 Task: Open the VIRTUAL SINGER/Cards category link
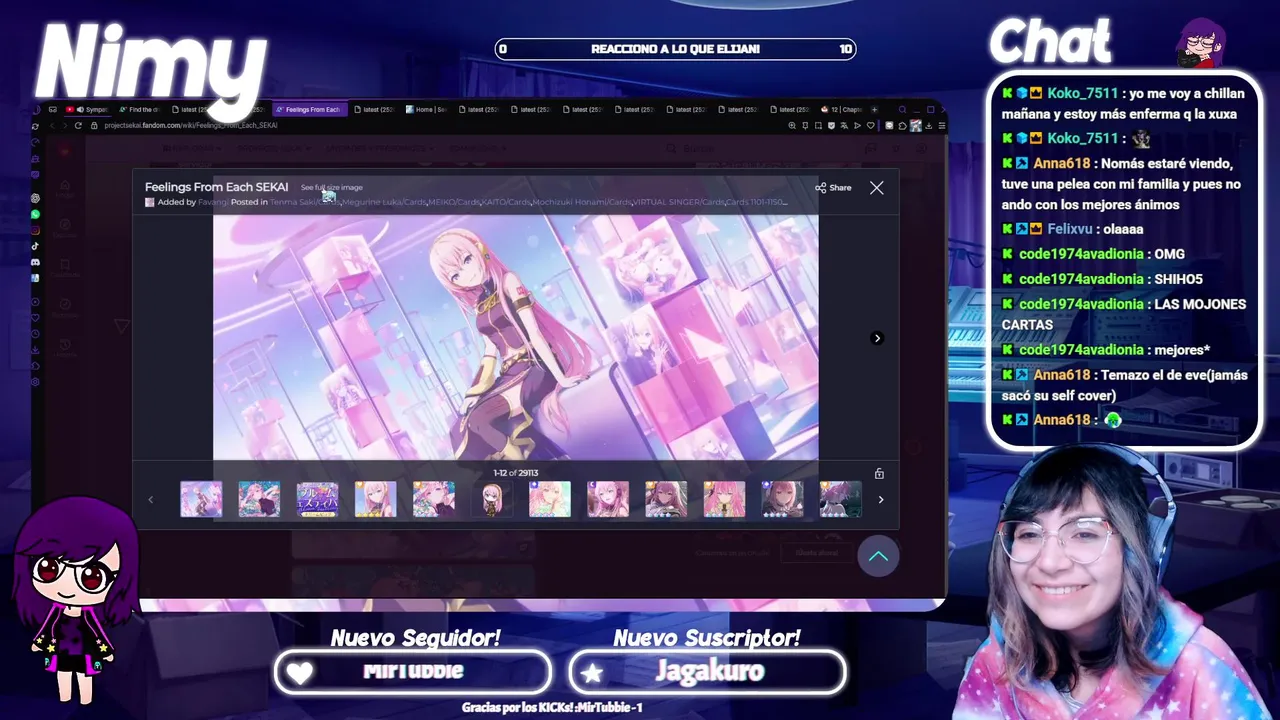click(x=678, y=202)
